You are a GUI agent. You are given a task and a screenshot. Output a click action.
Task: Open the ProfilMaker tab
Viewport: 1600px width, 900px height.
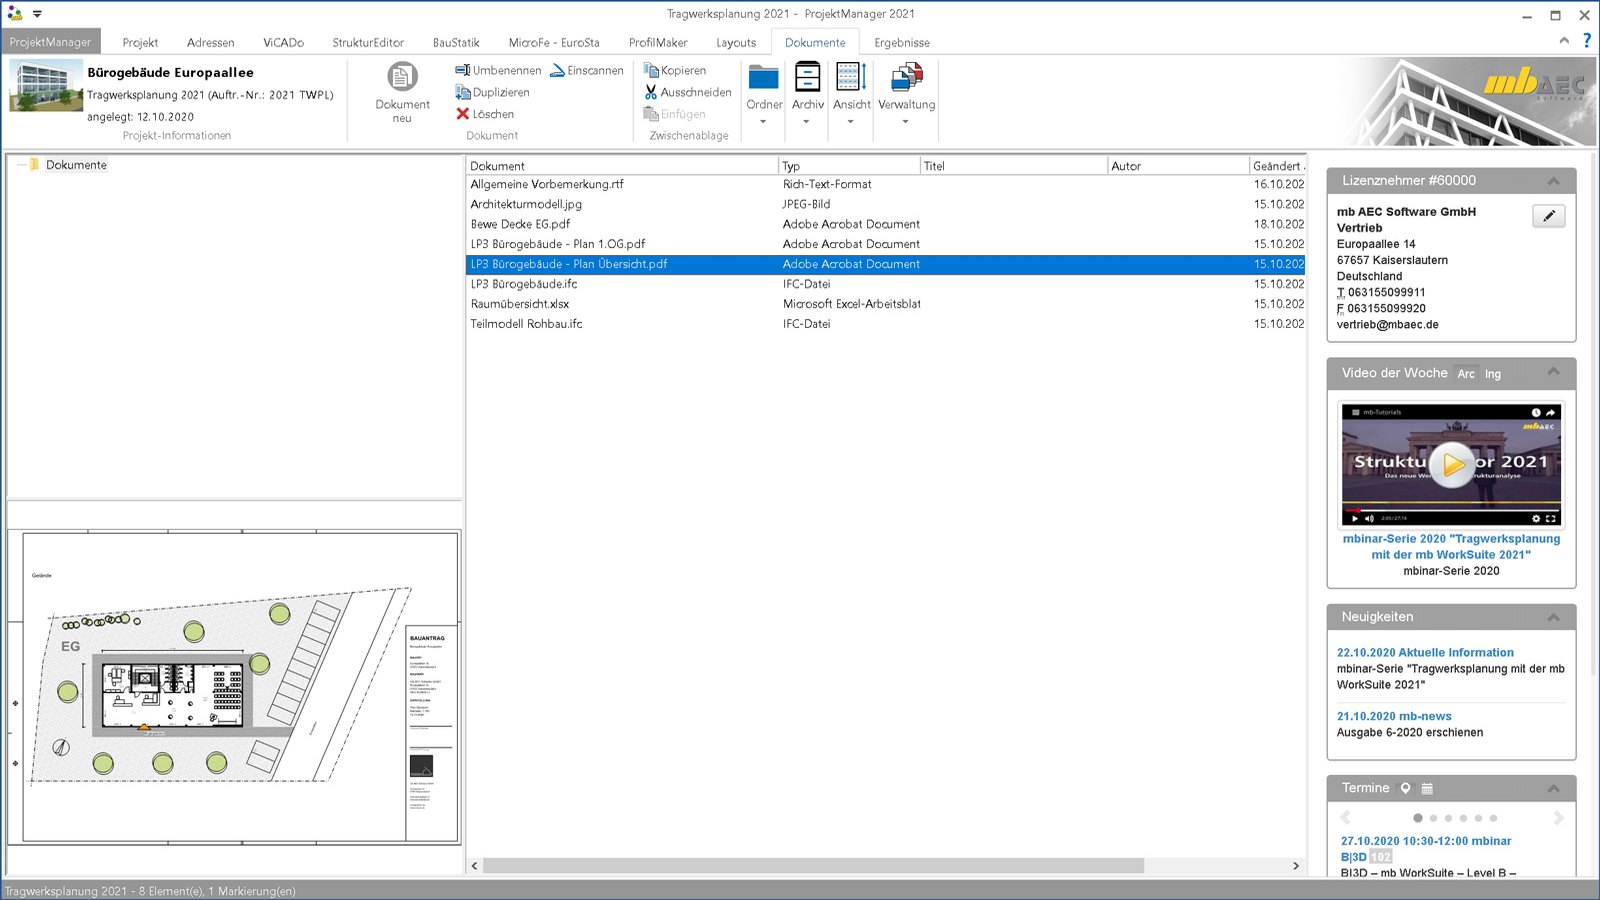[x=658, y=42]
